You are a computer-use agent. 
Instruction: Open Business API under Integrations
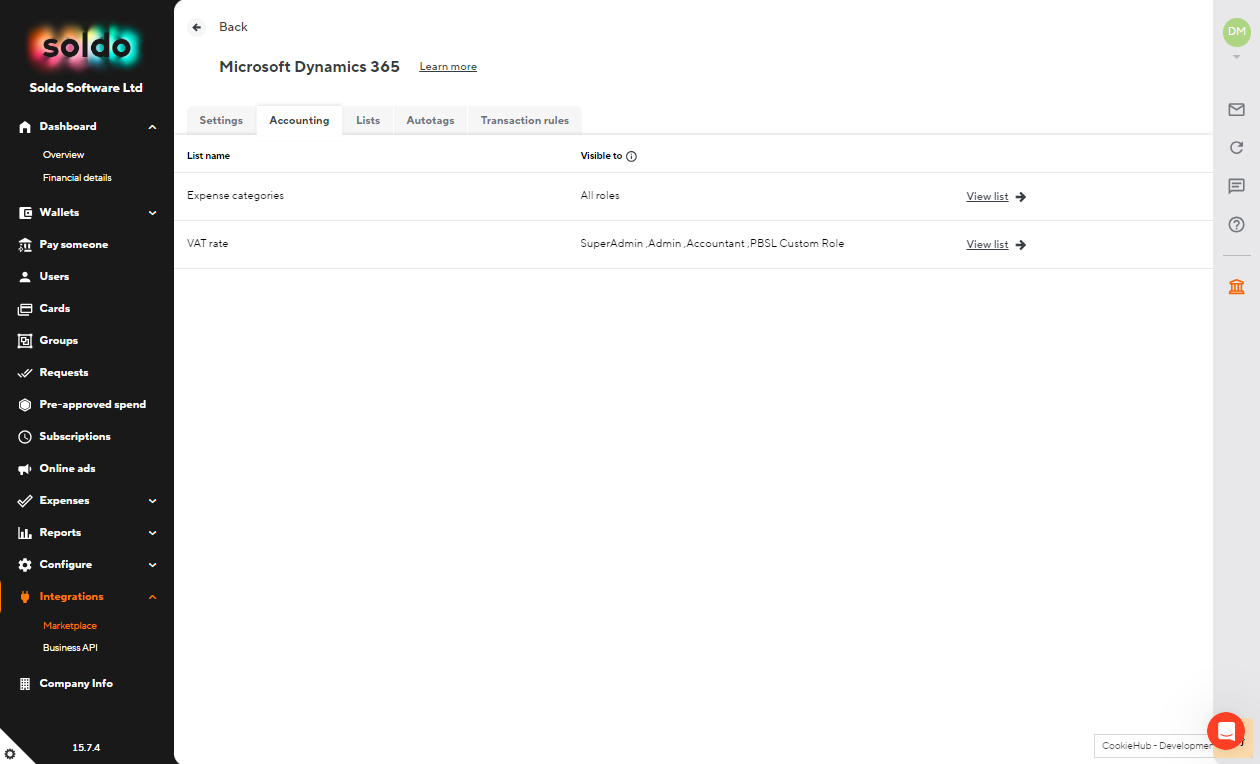click(70, 648)
